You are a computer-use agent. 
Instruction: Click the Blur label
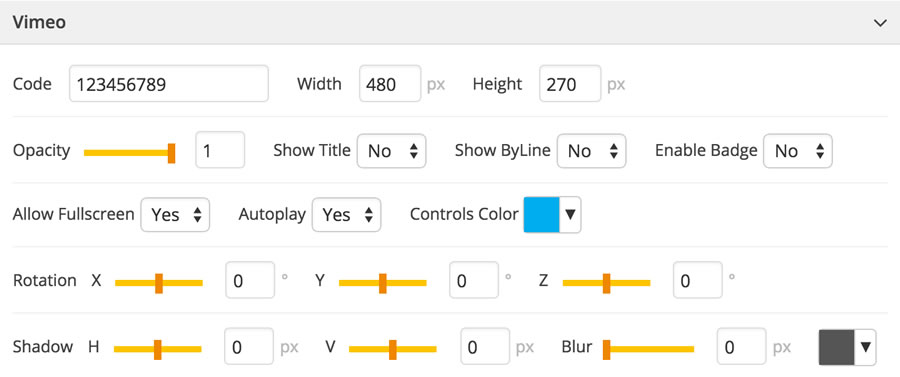[x=577, y=347]
